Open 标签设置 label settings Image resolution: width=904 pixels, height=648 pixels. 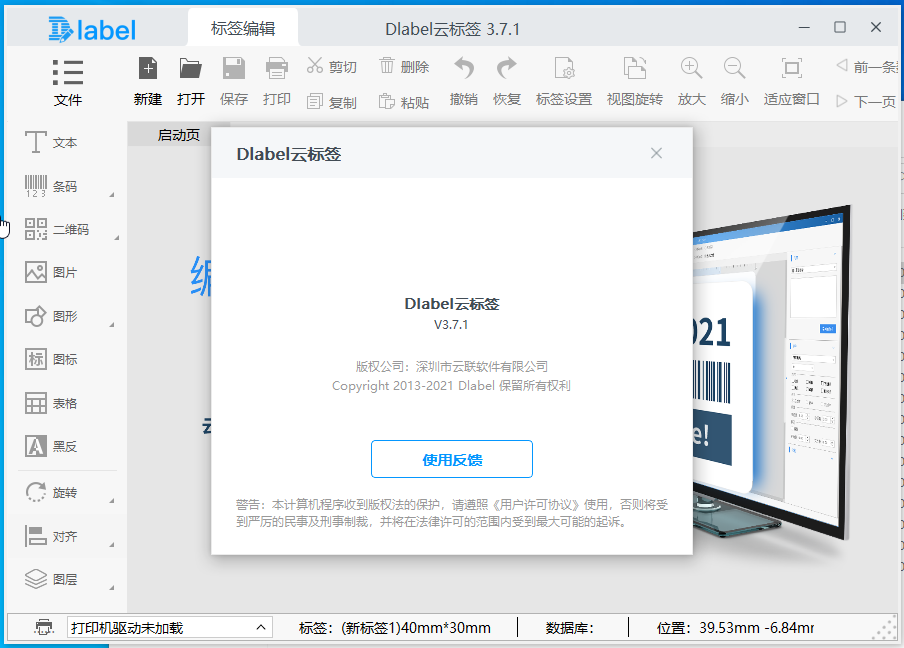click(564, 82)
